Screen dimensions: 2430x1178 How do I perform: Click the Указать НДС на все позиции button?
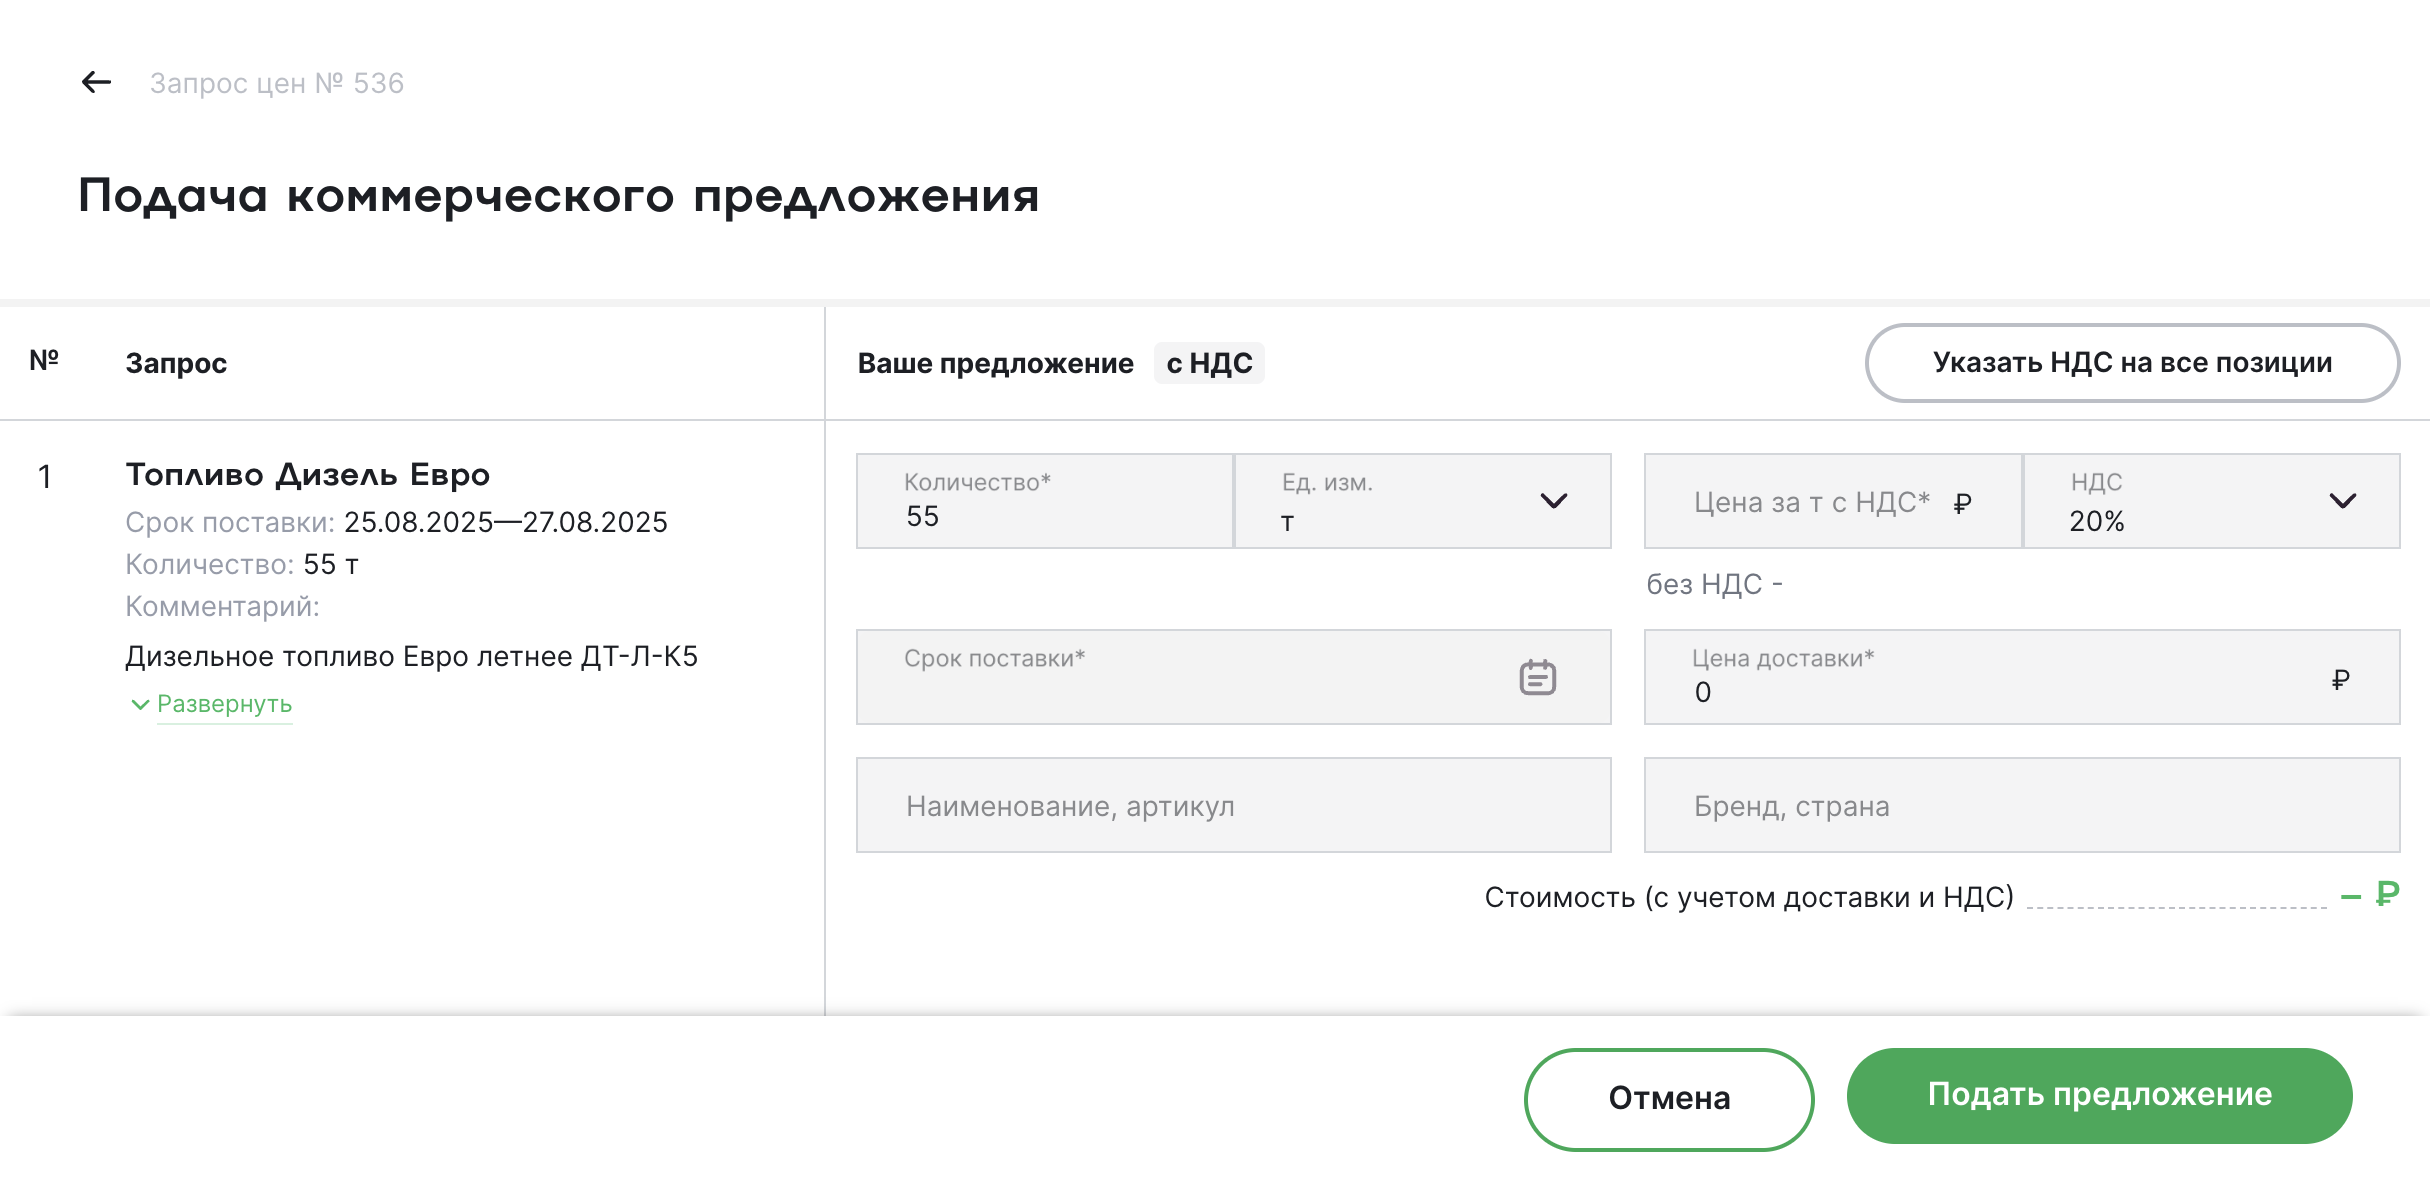tap(2132, 362)
